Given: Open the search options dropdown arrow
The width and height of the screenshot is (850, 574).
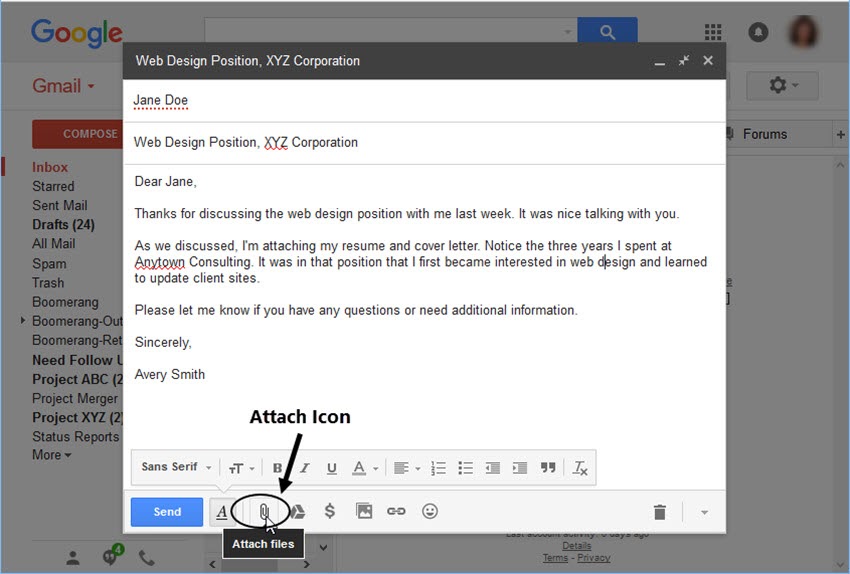Looking at the screenshot, I should 567,31.
